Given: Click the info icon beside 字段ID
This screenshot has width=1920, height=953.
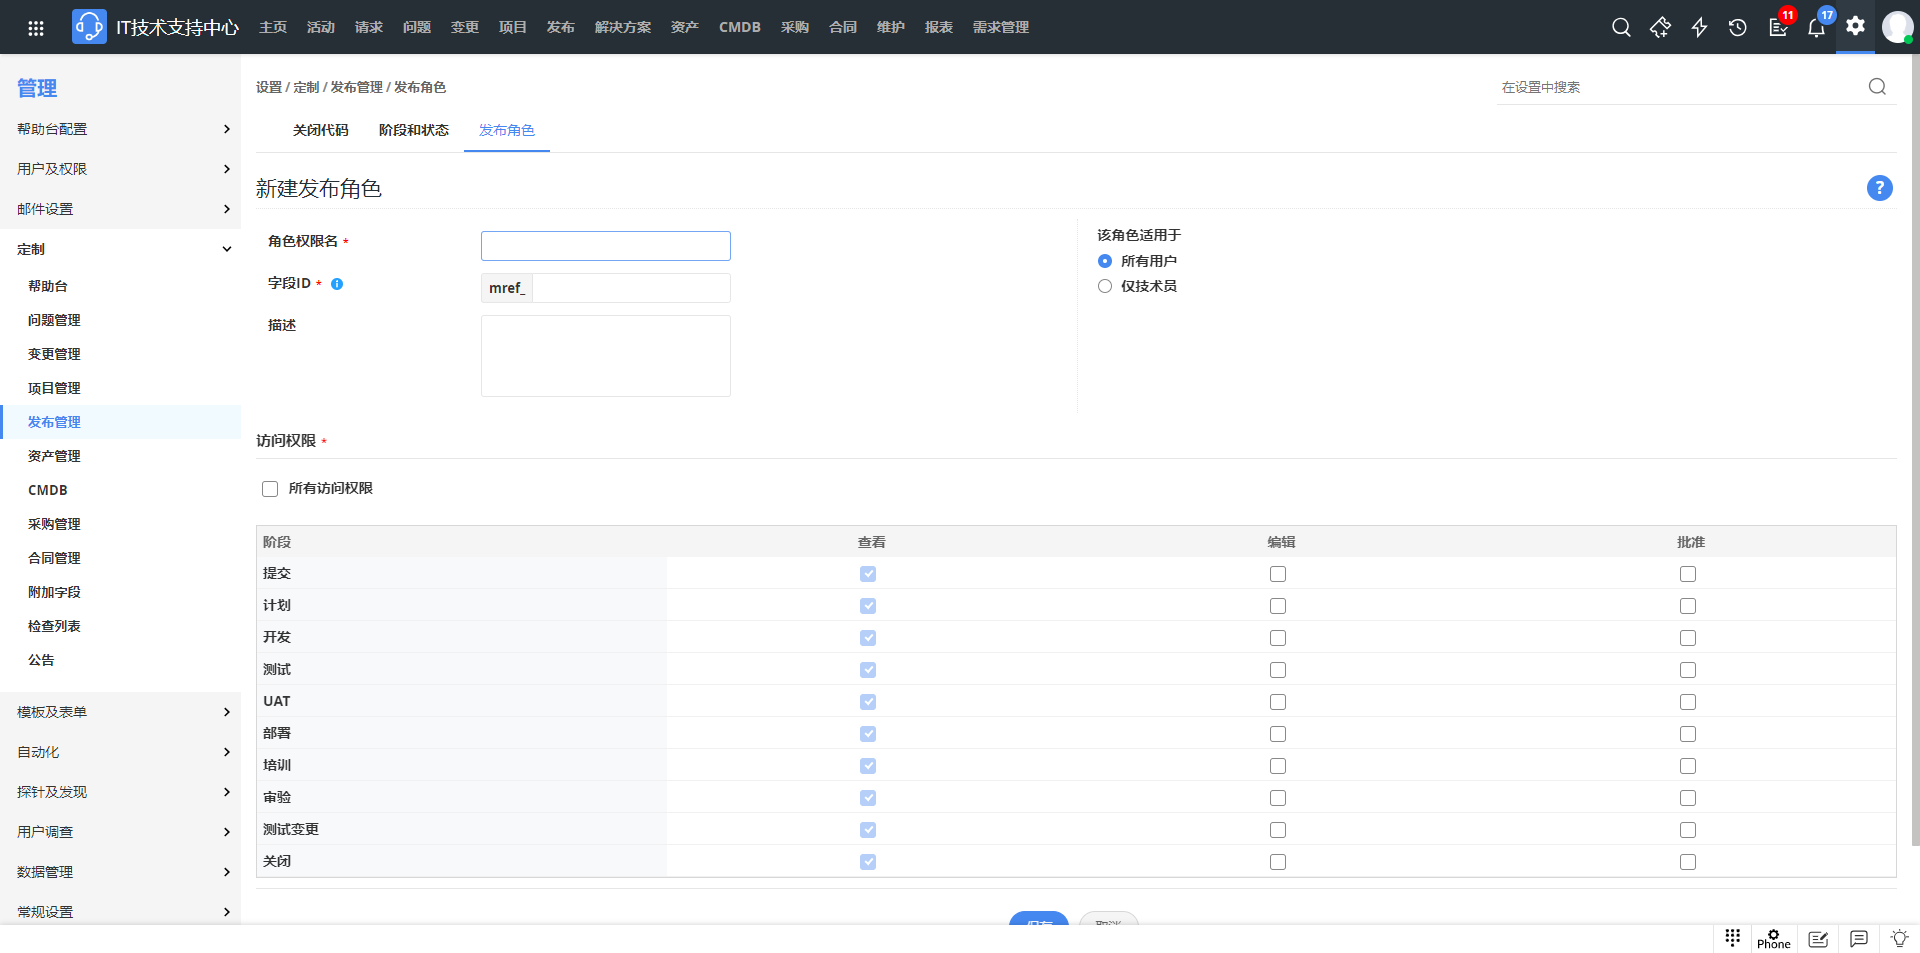Looking at the screenshot, I should (x=337, y=284).
